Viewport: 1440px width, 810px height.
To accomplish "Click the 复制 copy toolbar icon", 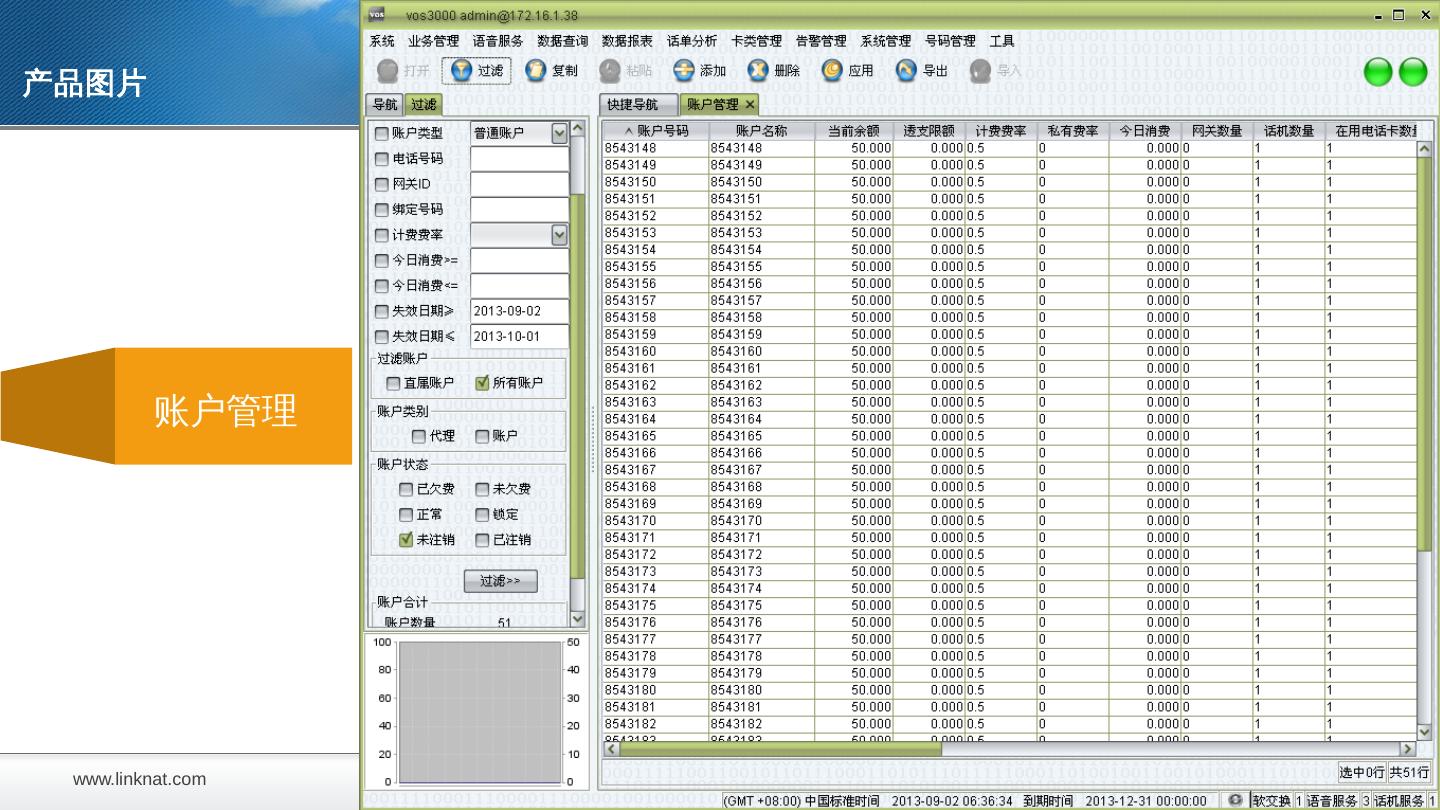I will (536, 71).
